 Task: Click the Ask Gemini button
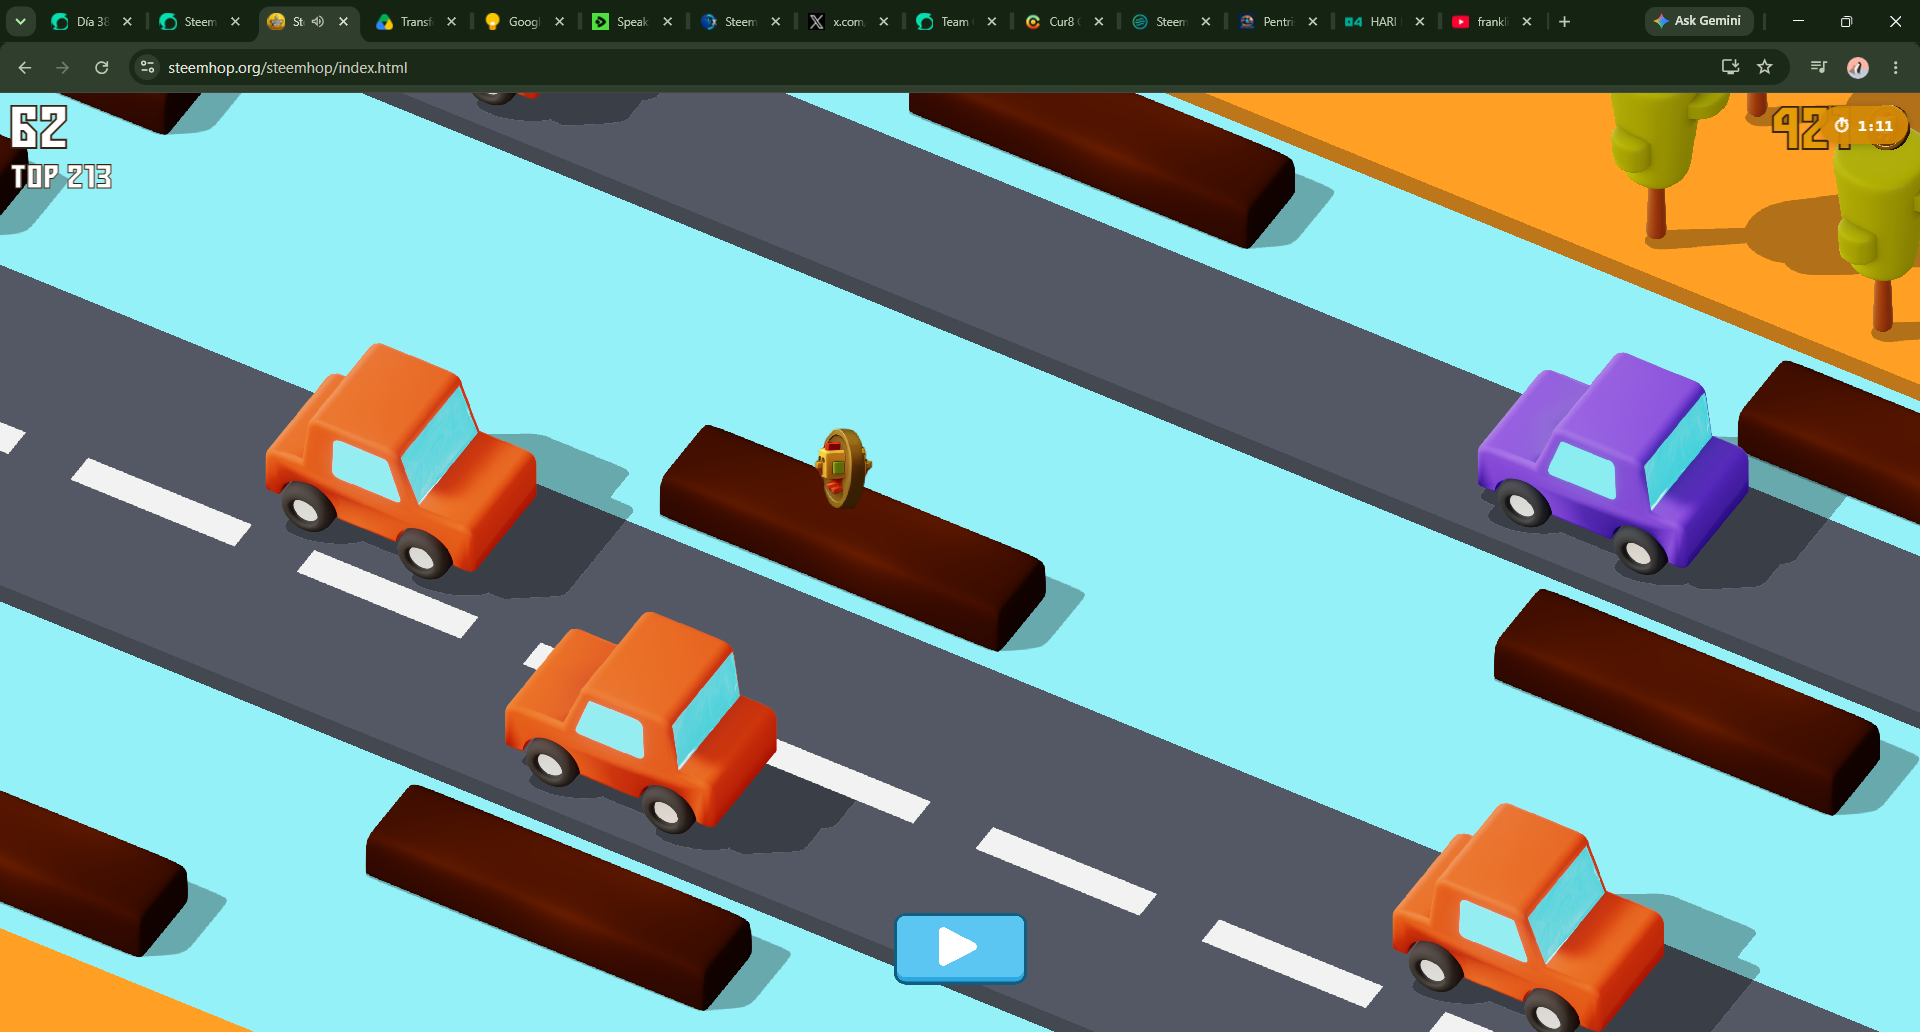(x=1698, y=21)
